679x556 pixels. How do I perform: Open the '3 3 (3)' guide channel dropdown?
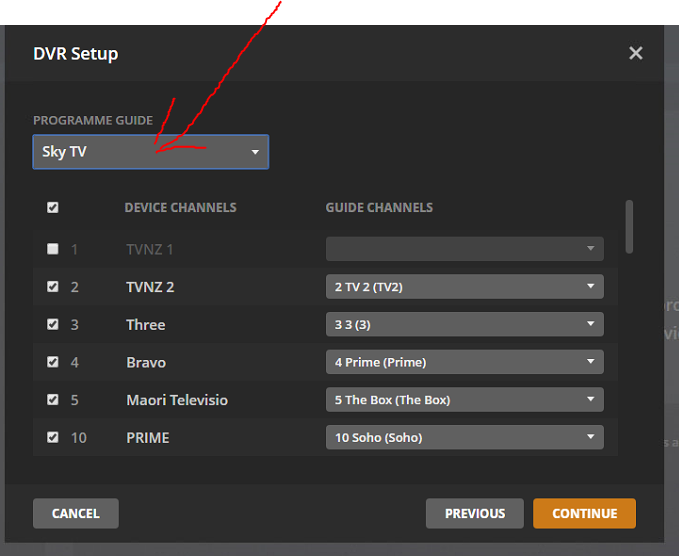point(464,325)
